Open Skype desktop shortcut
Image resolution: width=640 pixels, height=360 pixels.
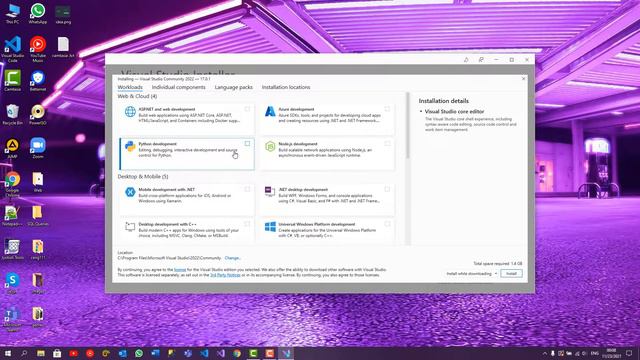tap(13, 283)
